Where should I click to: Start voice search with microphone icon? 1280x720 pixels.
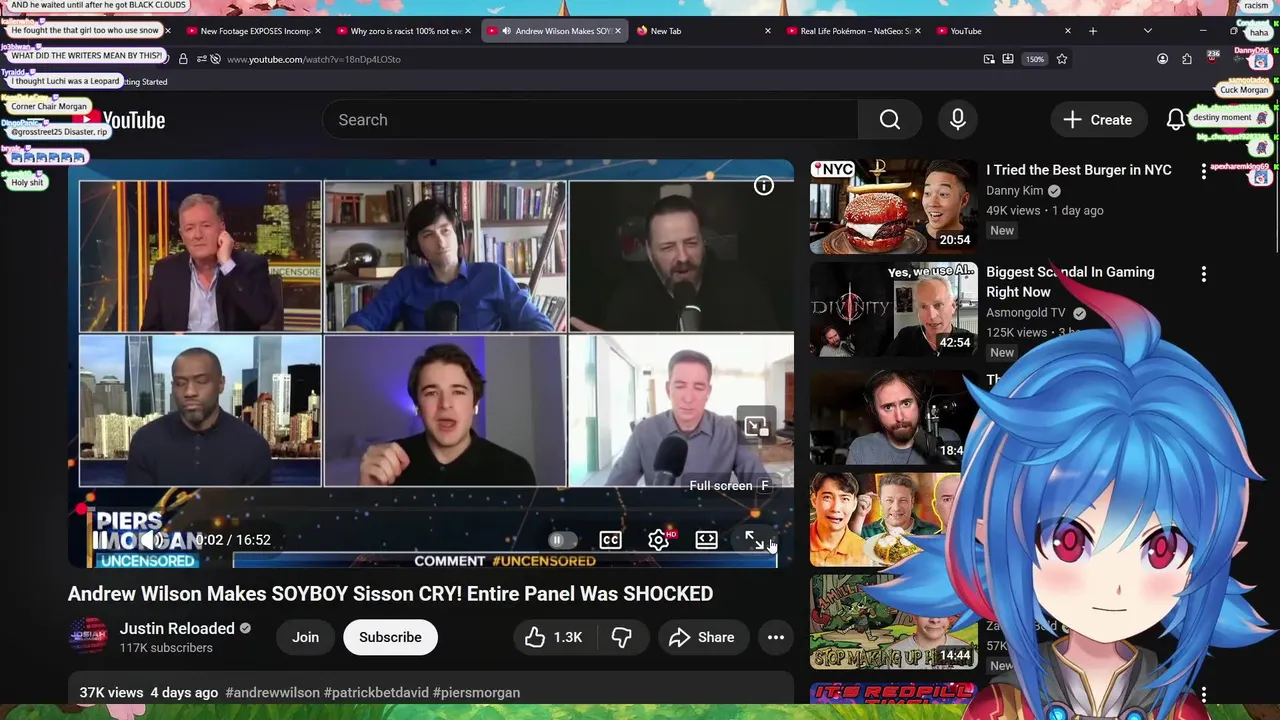[958, 120]
